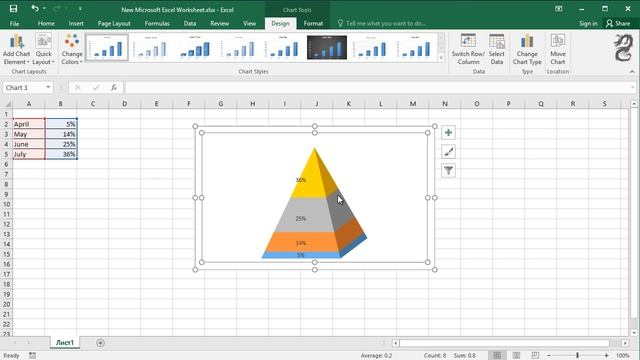This screenshot has height=360, width=640.
Task: Select the row 10 header
Action: (6, 204)
